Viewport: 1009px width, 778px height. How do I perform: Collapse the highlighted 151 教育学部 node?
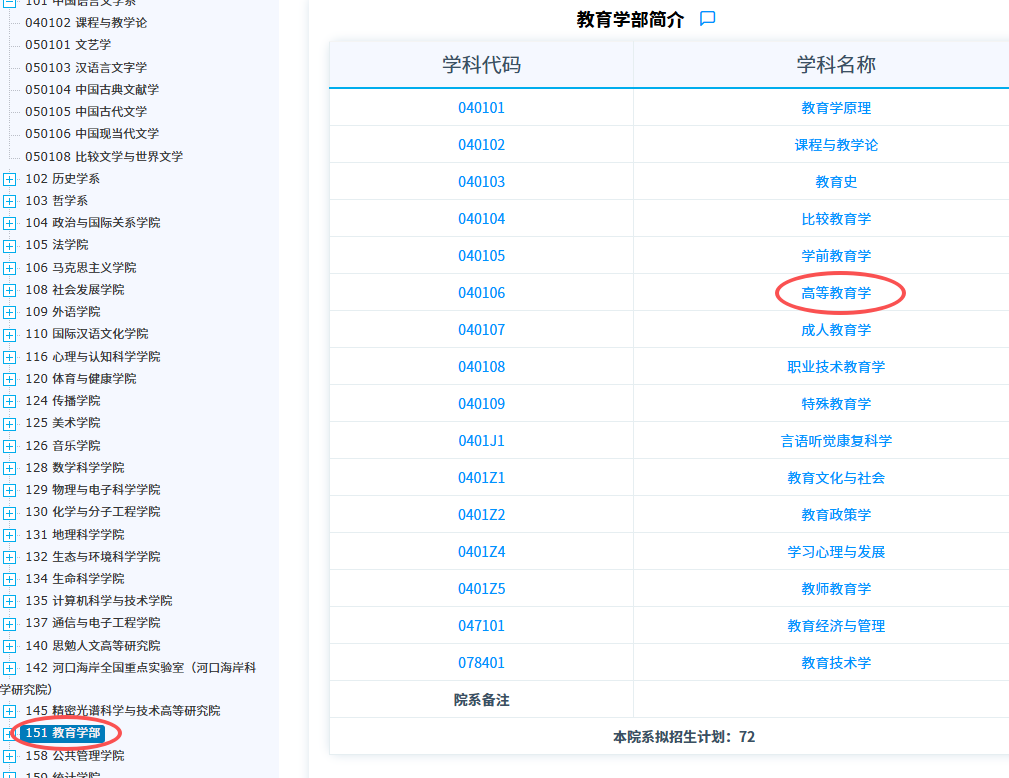(7, 733)
